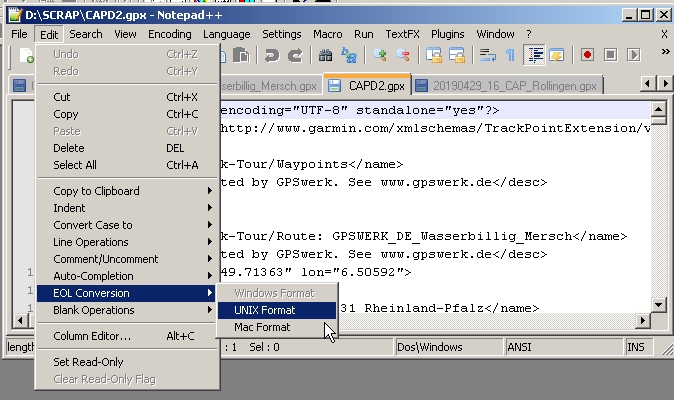This screenshot has height=400, width=674.
Task: Choose Select All from Edit menu
Action: (75, 165)
